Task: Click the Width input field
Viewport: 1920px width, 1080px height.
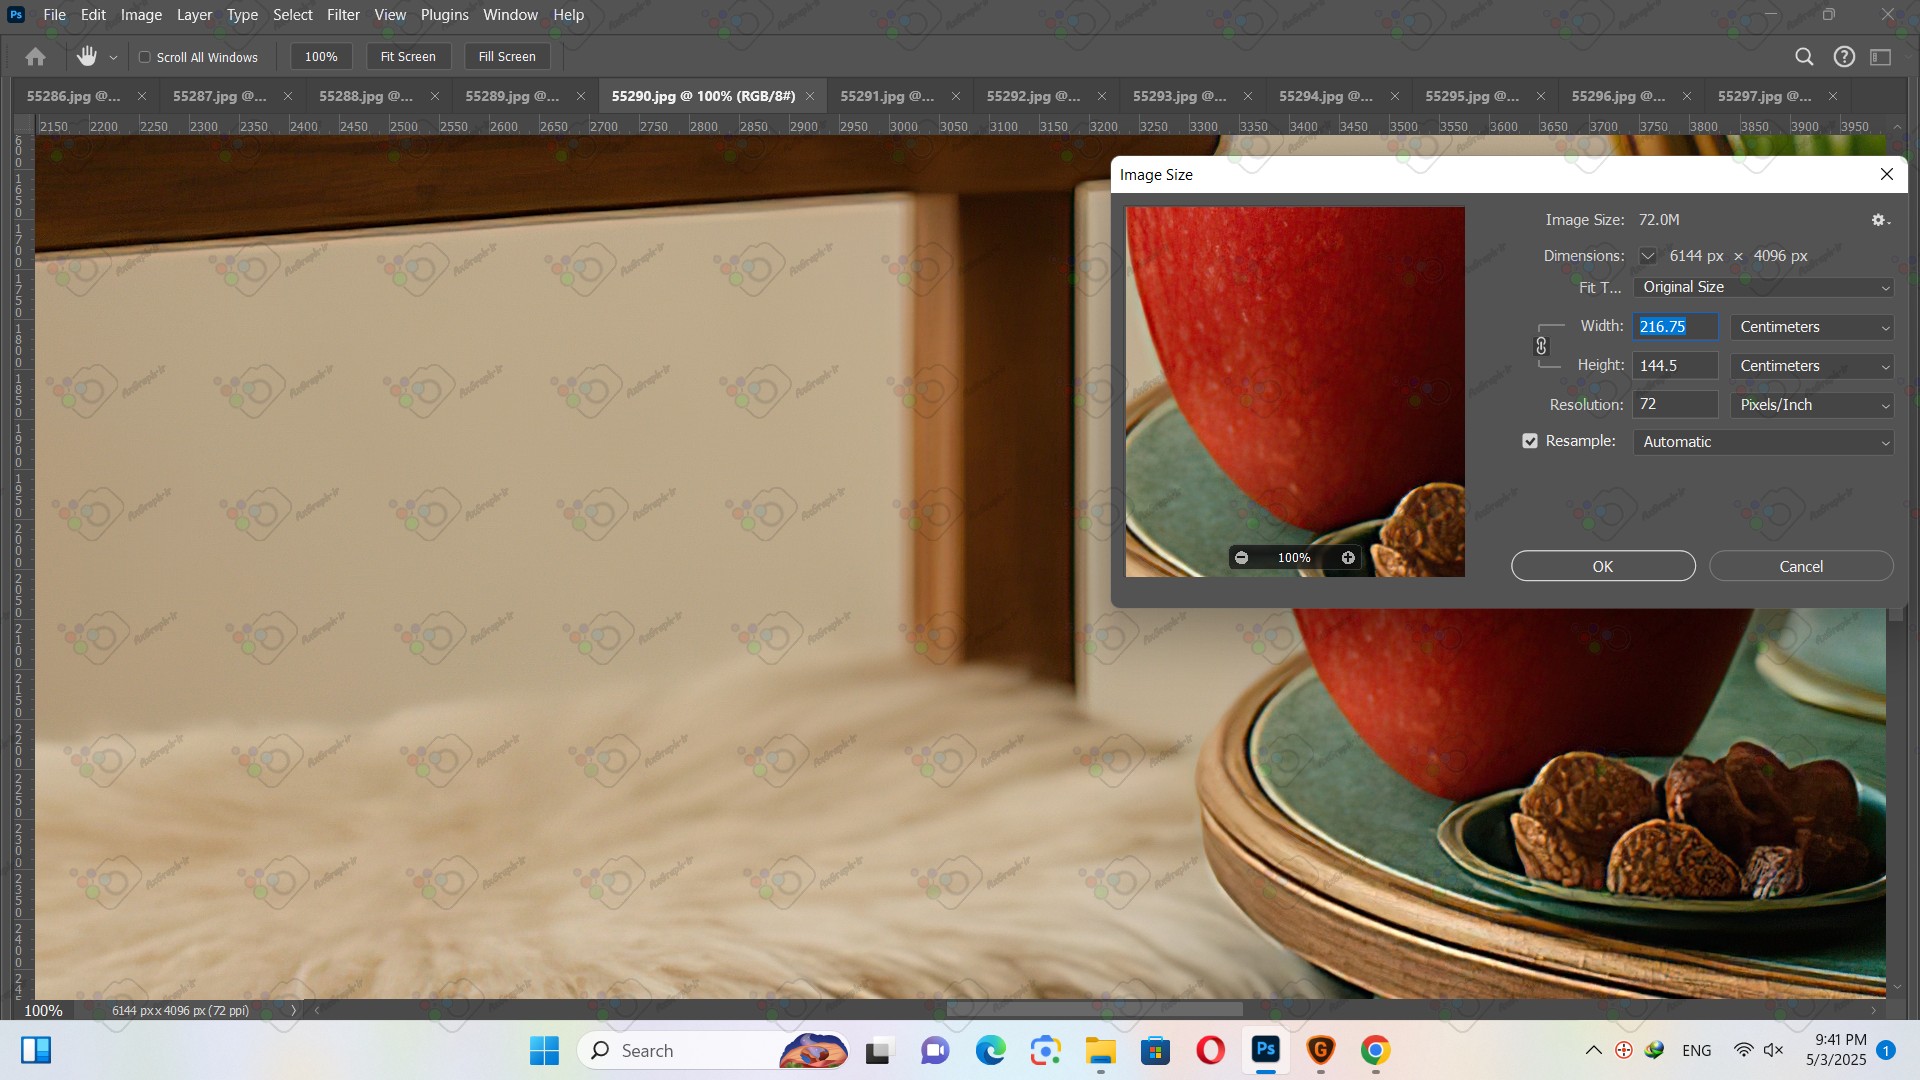Action: pyautogui.click(x=1676, y=327)
